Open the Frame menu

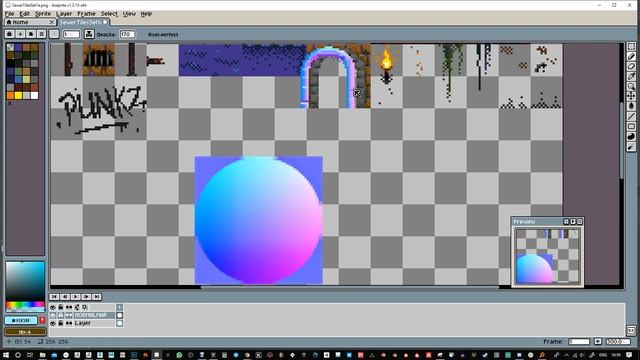(x=86, y=13)
